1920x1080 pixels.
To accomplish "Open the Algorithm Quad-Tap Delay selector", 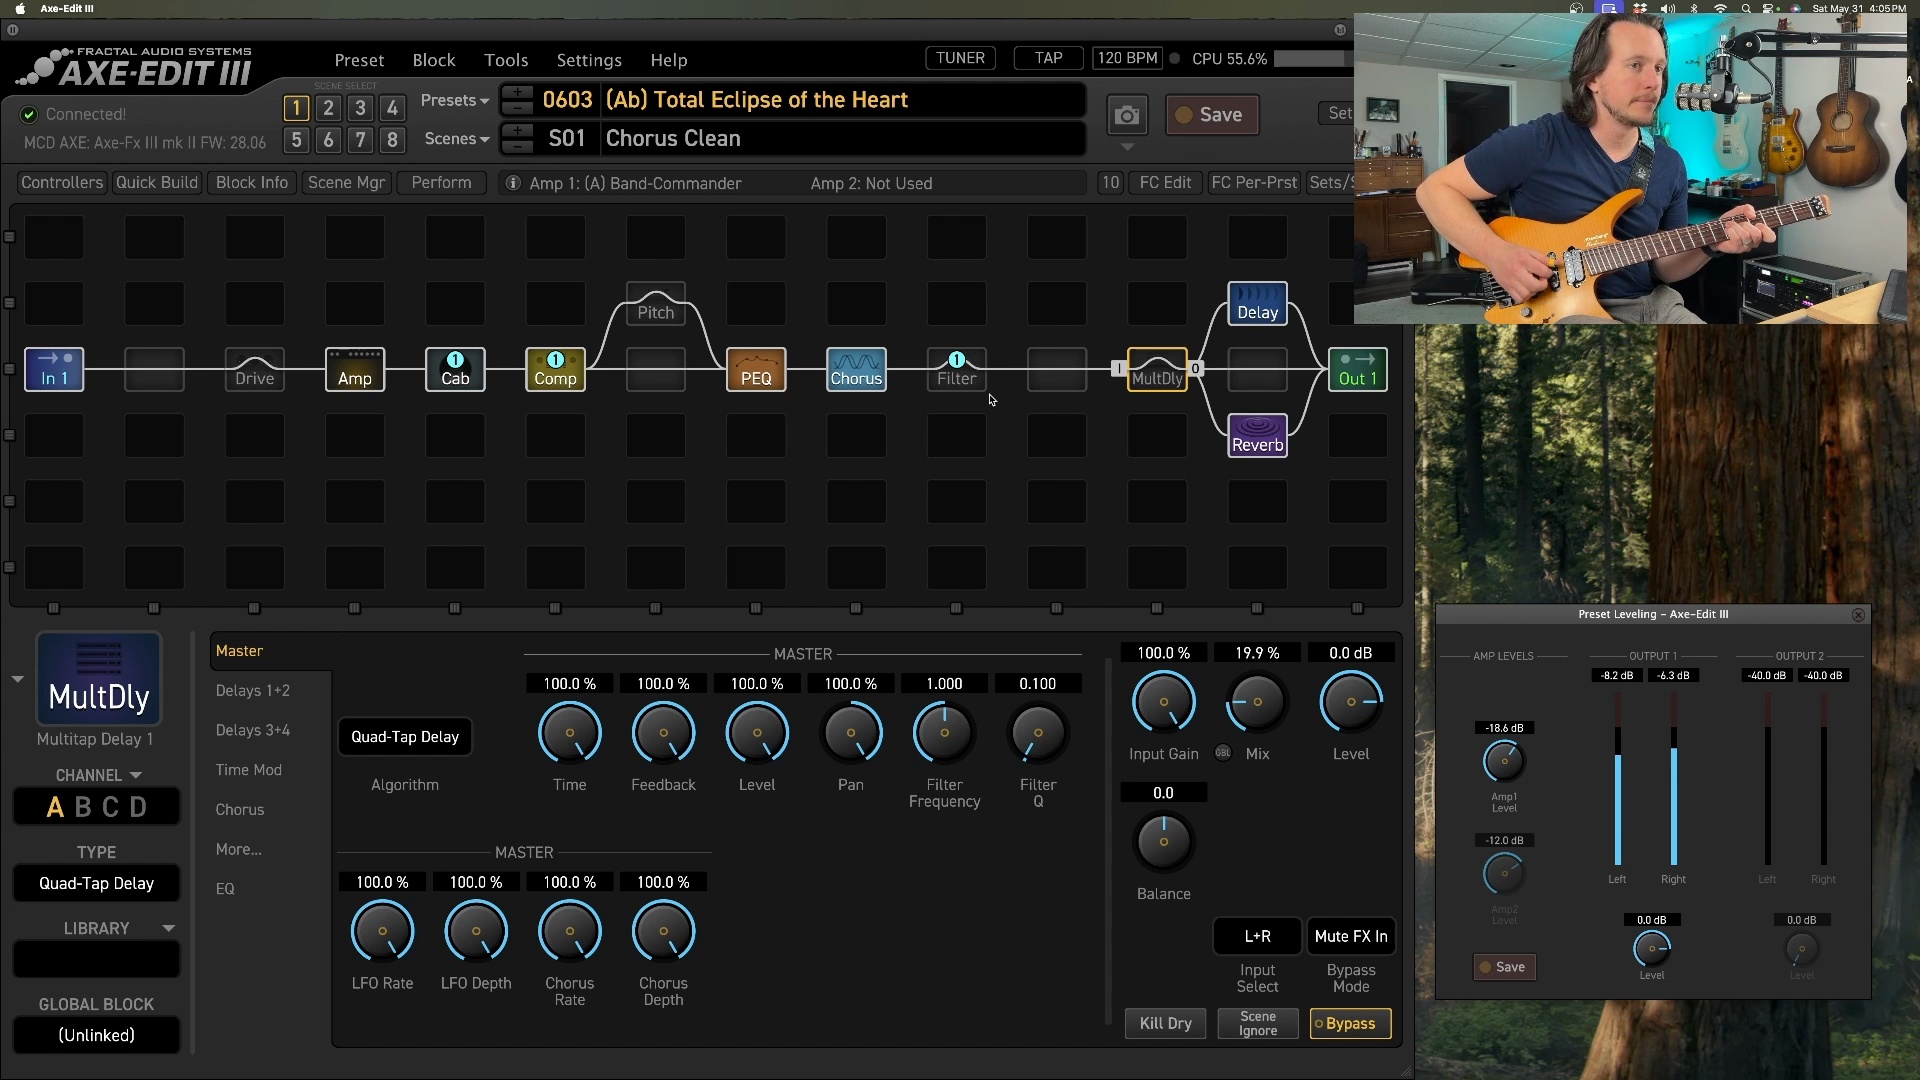I will [405, 737].
